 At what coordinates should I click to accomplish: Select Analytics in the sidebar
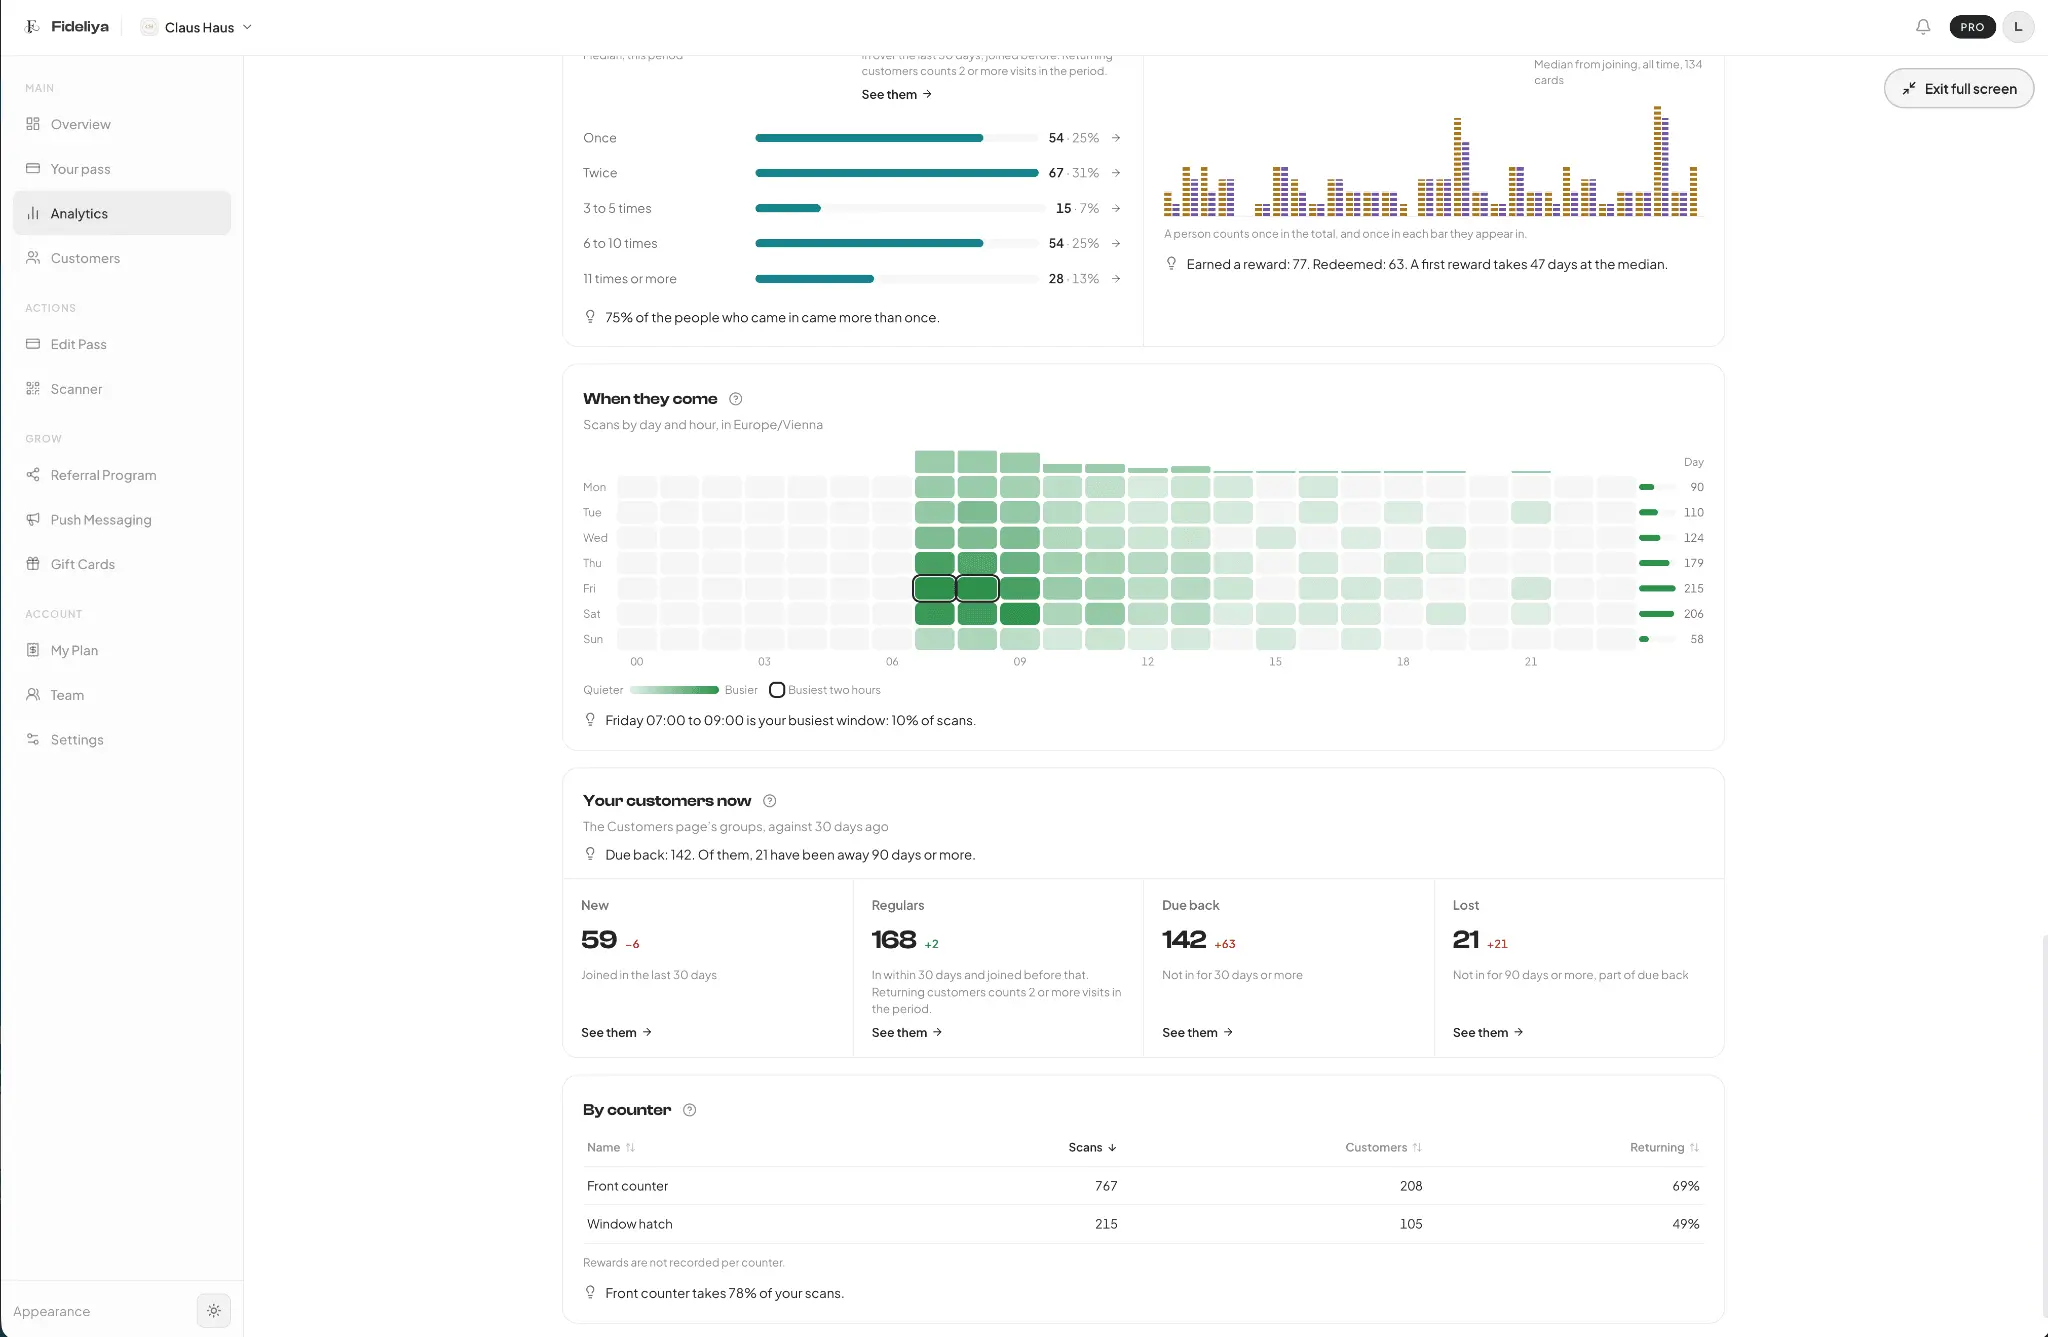pyautogui.click(x=122, y=213)
